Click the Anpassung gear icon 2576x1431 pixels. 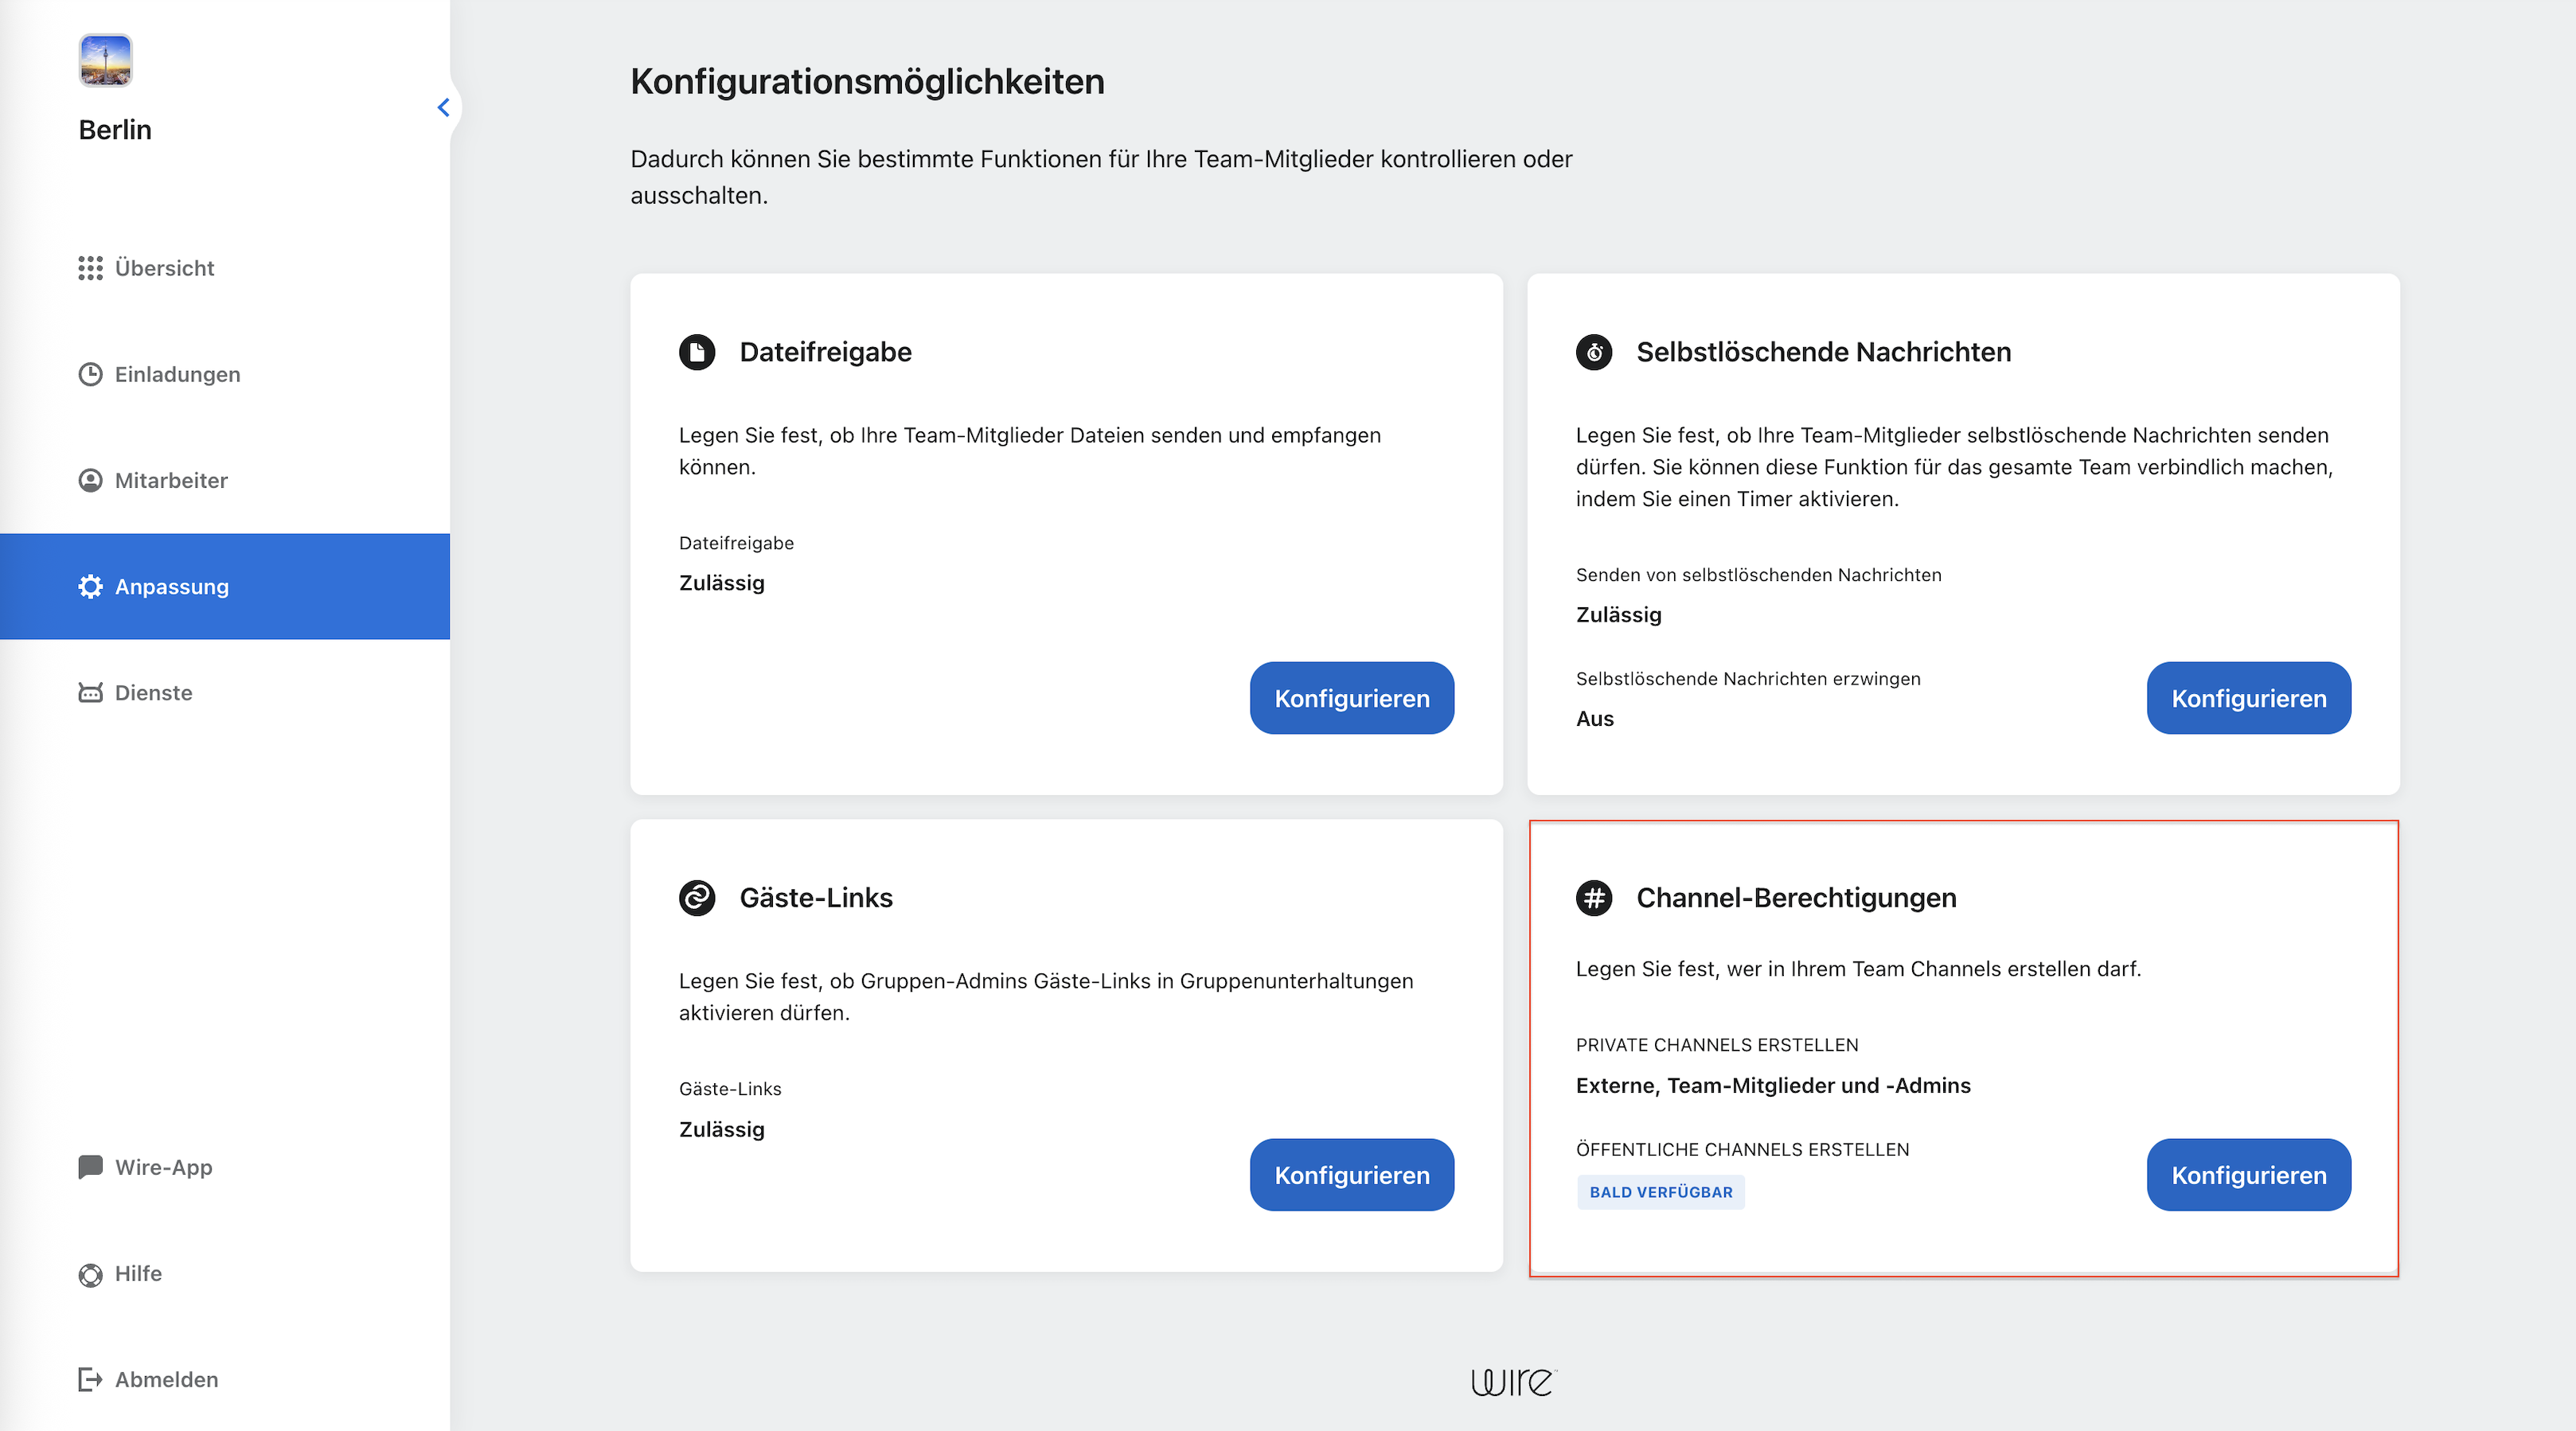[x=90, y=586]
